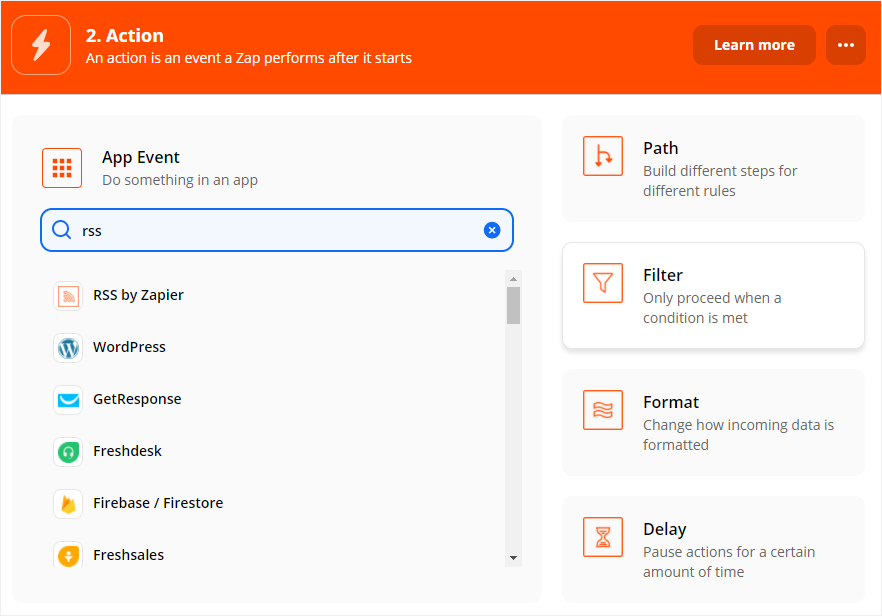
Task: Choose the Path action card
Action: tap(713, 169)
